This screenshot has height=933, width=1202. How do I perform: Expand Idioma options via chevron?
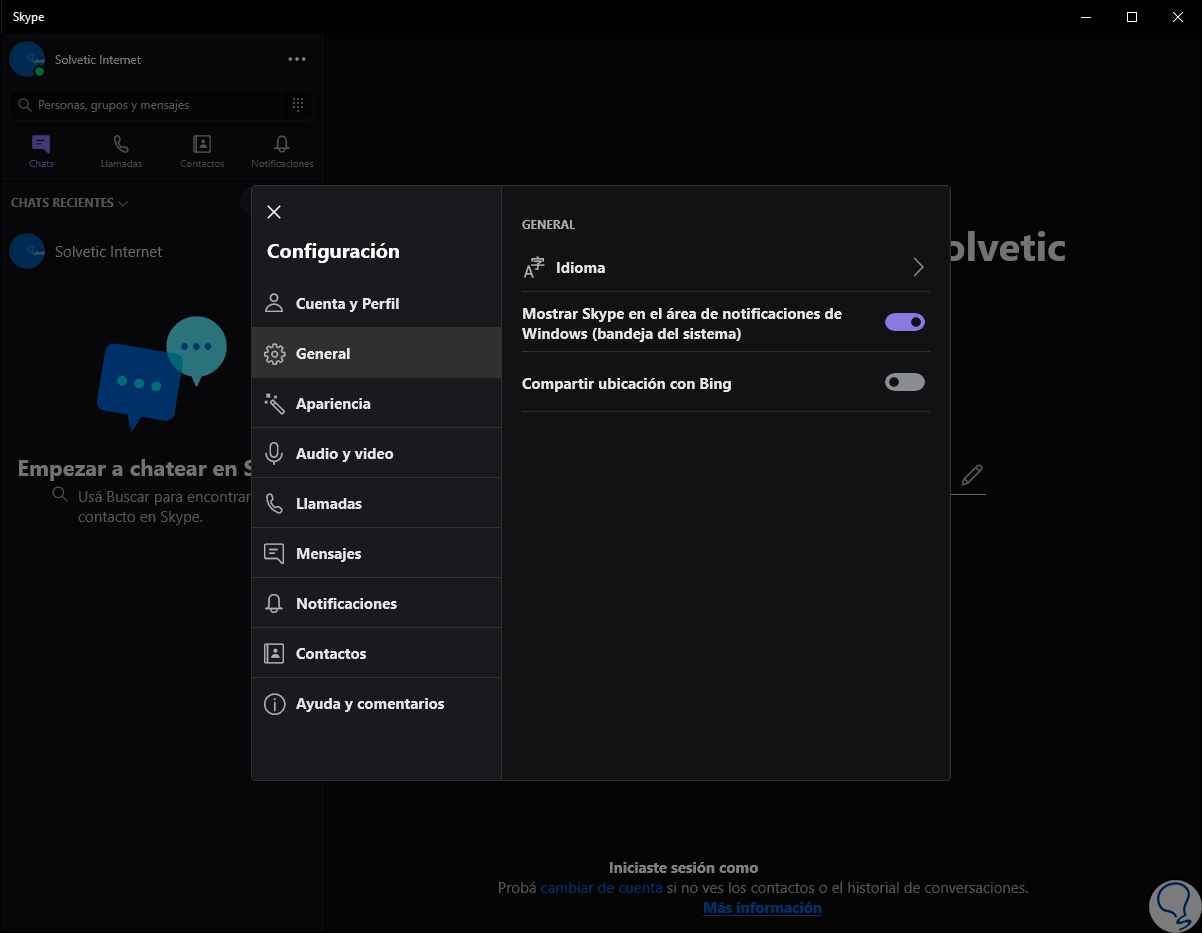coord(918,267)
